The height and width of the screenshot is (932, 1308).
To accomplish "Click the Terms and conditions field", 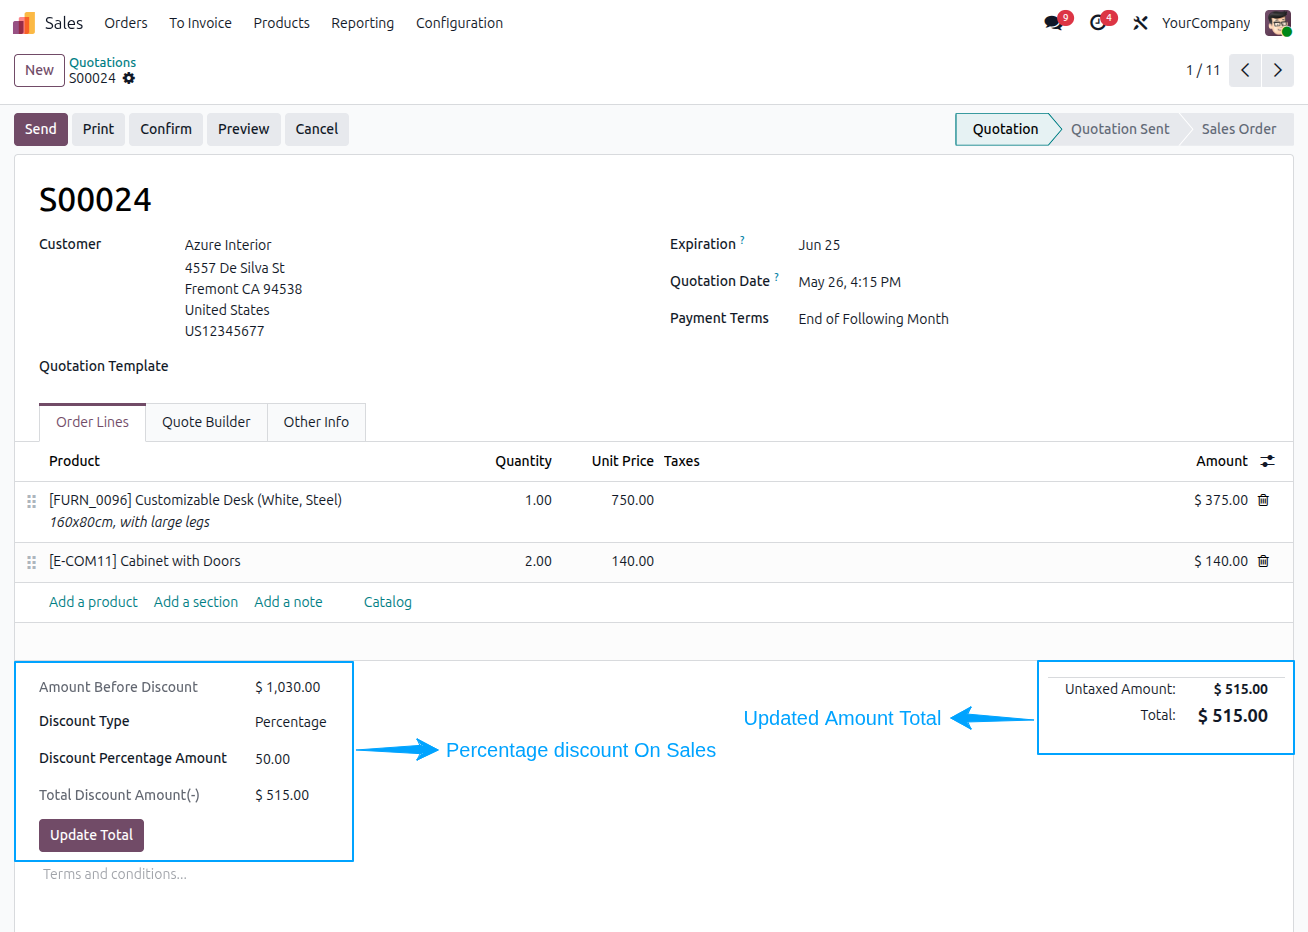I will pos(115,874).
